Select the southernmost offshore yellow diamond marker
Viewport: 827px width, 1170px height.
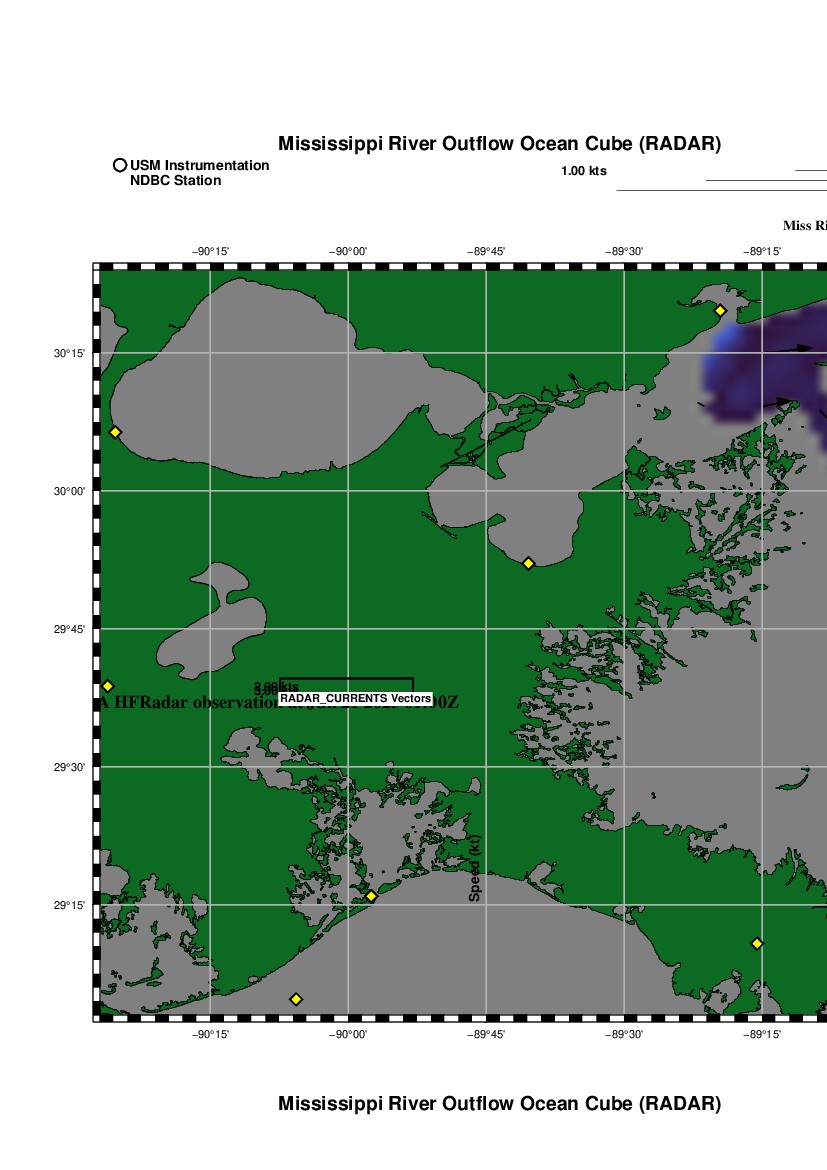(296, 999)
